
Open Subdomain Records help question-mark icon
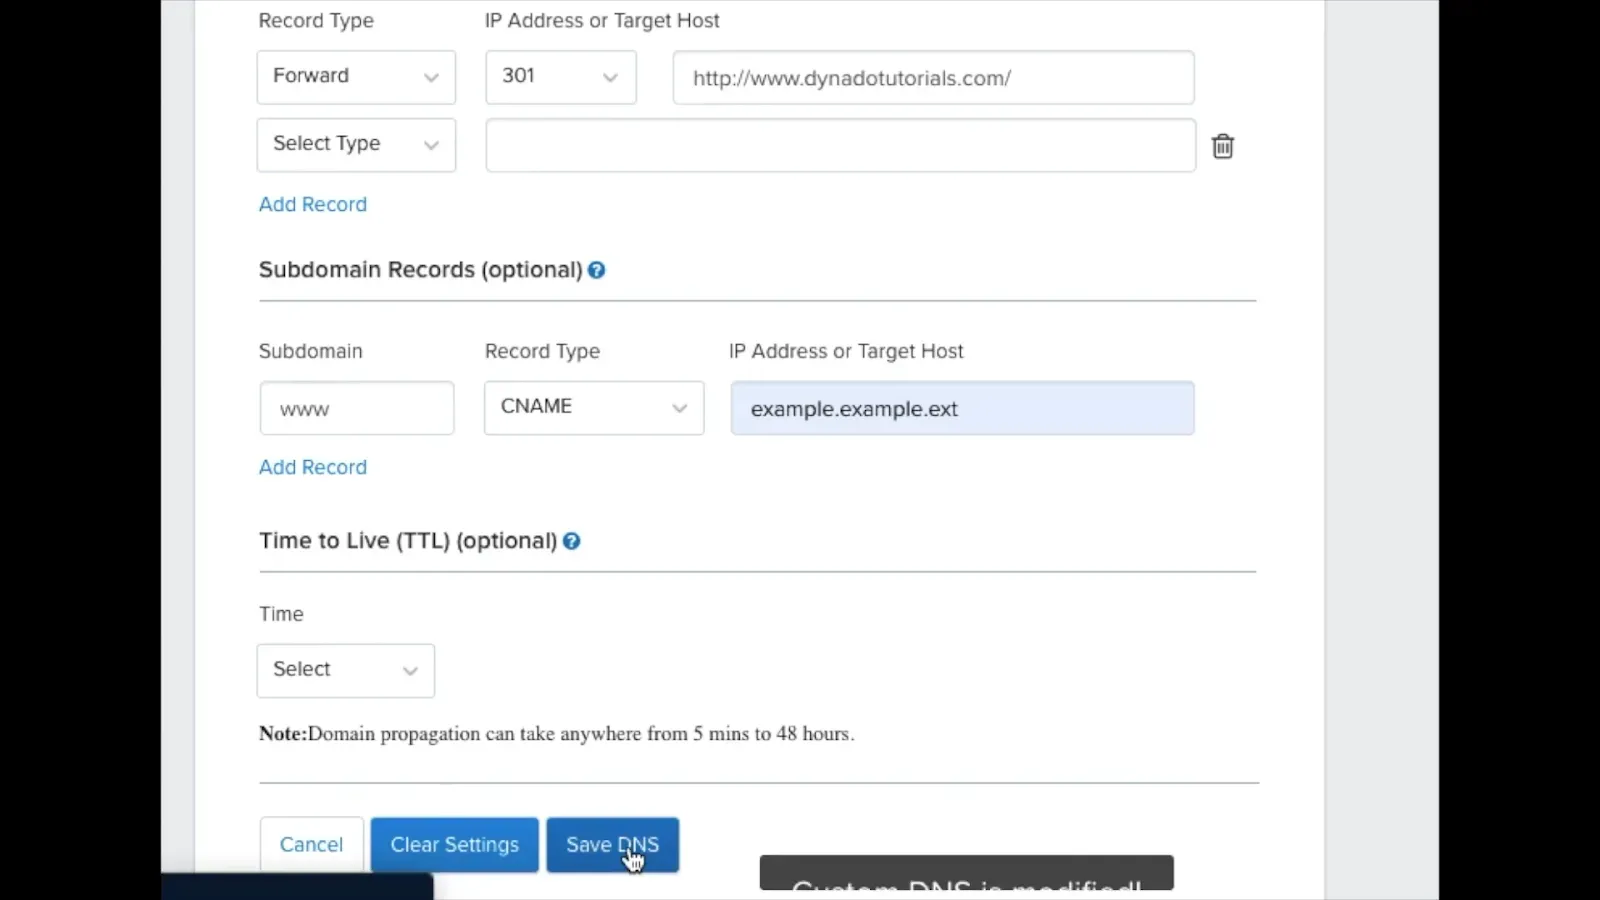(596, 270)
